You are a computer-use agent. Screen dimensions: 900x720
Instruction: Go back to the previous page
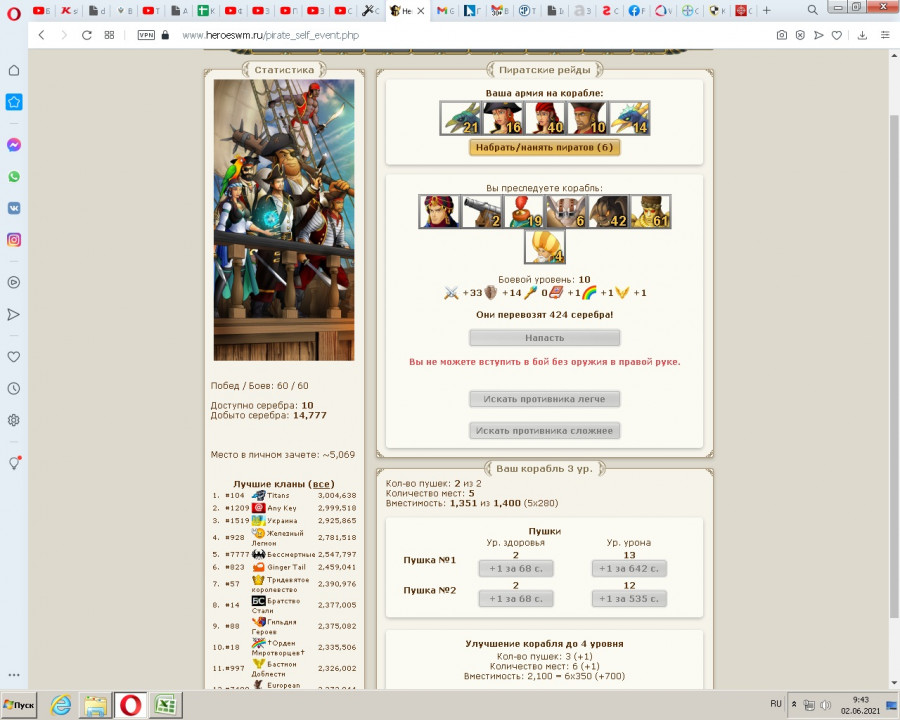pyautogui.click(x=41, y=35)
